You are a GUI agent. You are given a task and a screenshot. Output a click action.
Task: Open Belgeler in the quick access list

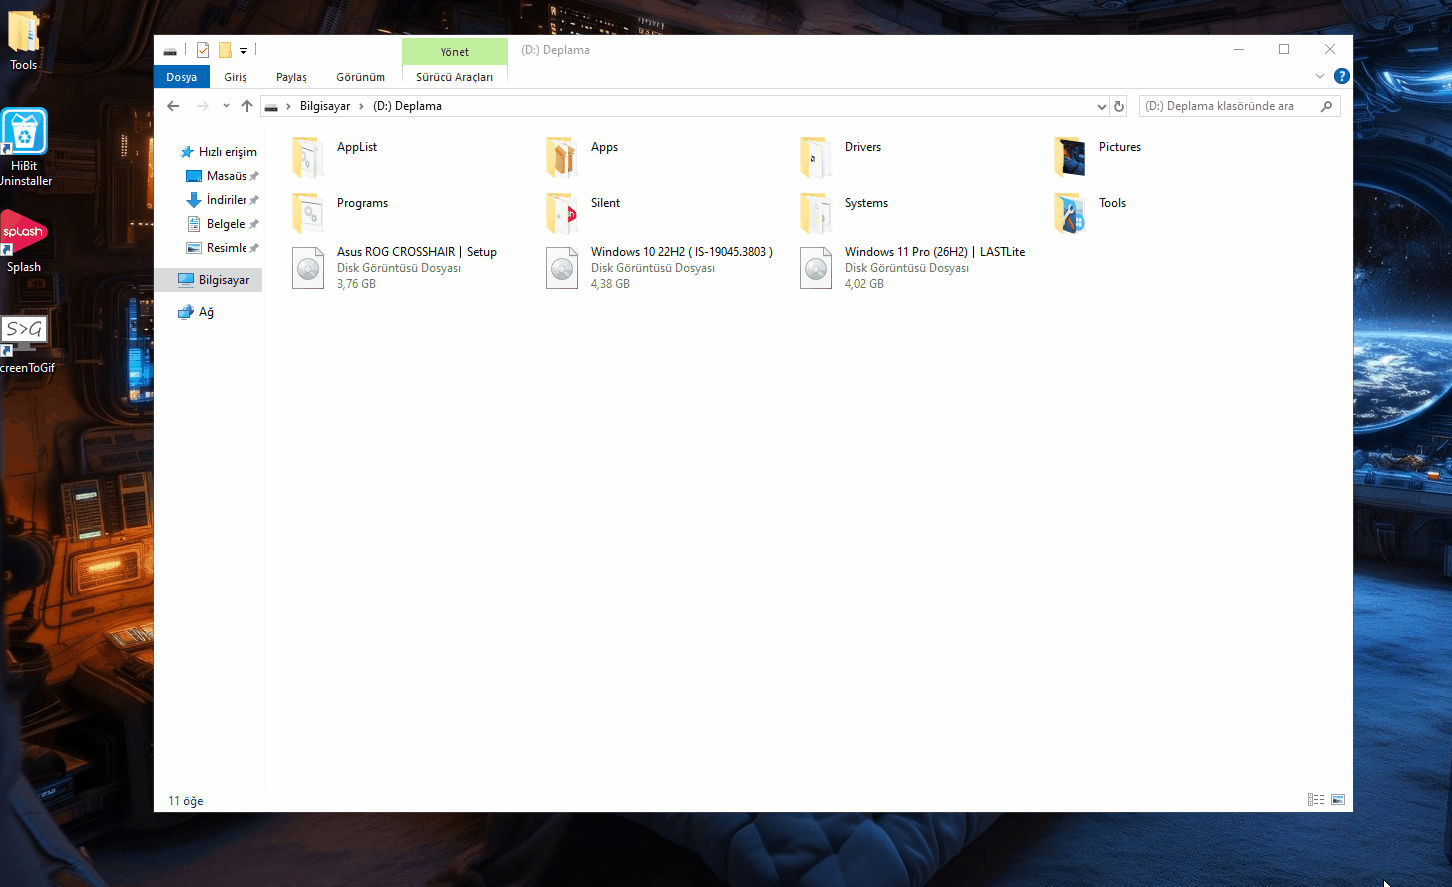pyautogui.click(x=222, y=224)
